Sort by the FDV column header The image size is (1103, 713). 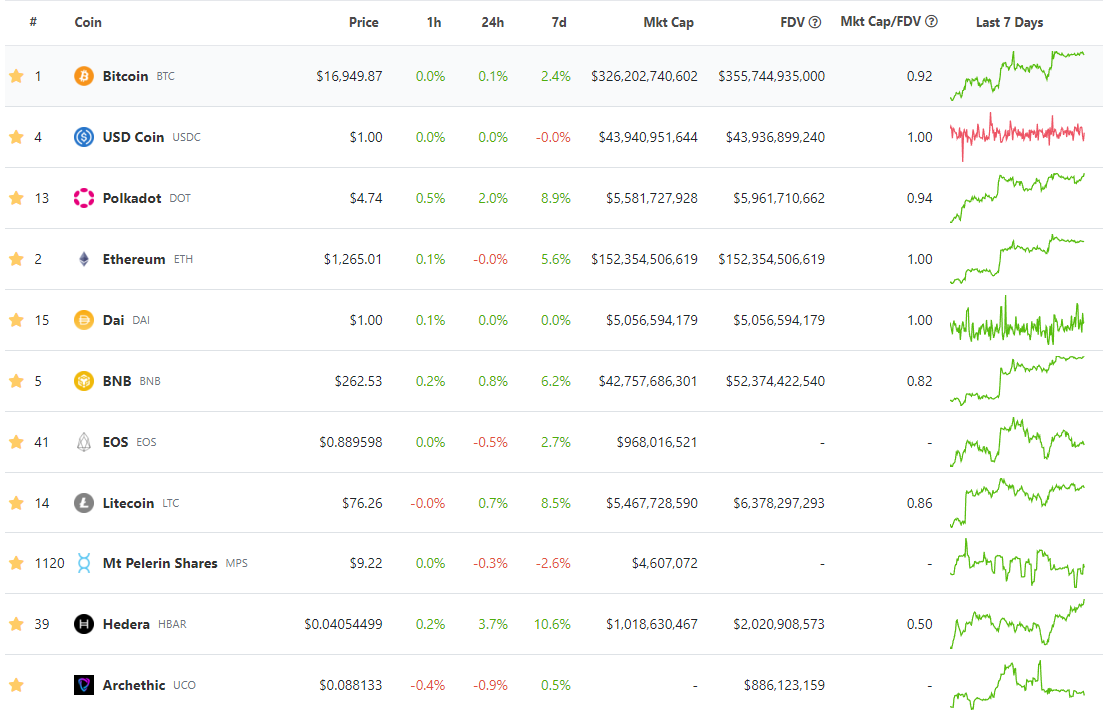point(792,23)
